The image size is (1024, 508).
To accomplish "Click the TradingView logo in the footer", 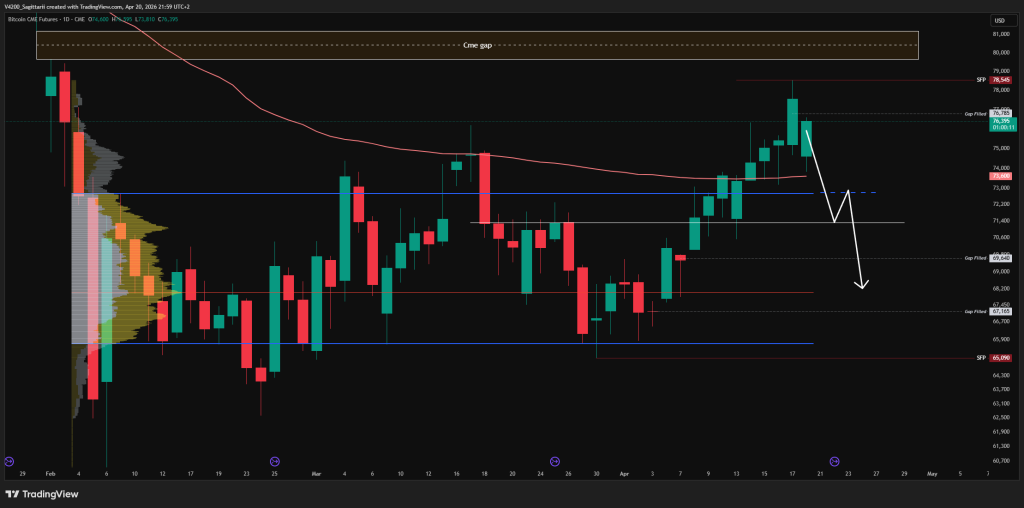I will (x=43, y=493).
